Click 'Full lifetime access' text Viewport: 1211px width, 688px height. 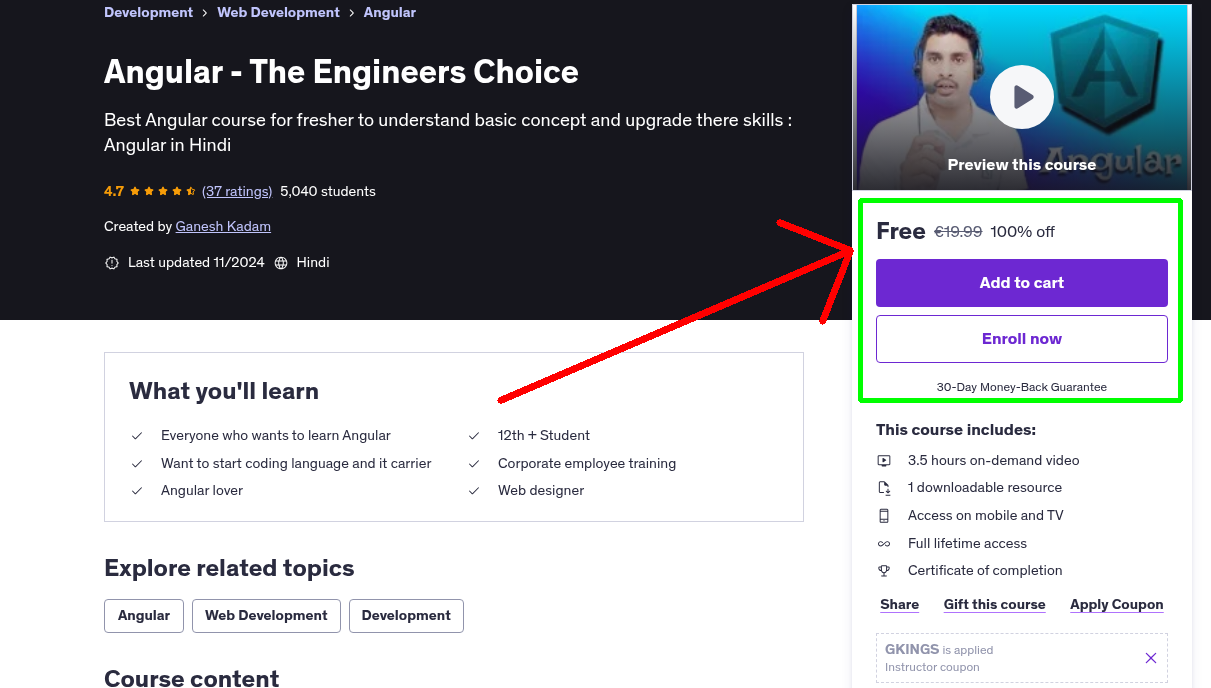click(967, 544)
